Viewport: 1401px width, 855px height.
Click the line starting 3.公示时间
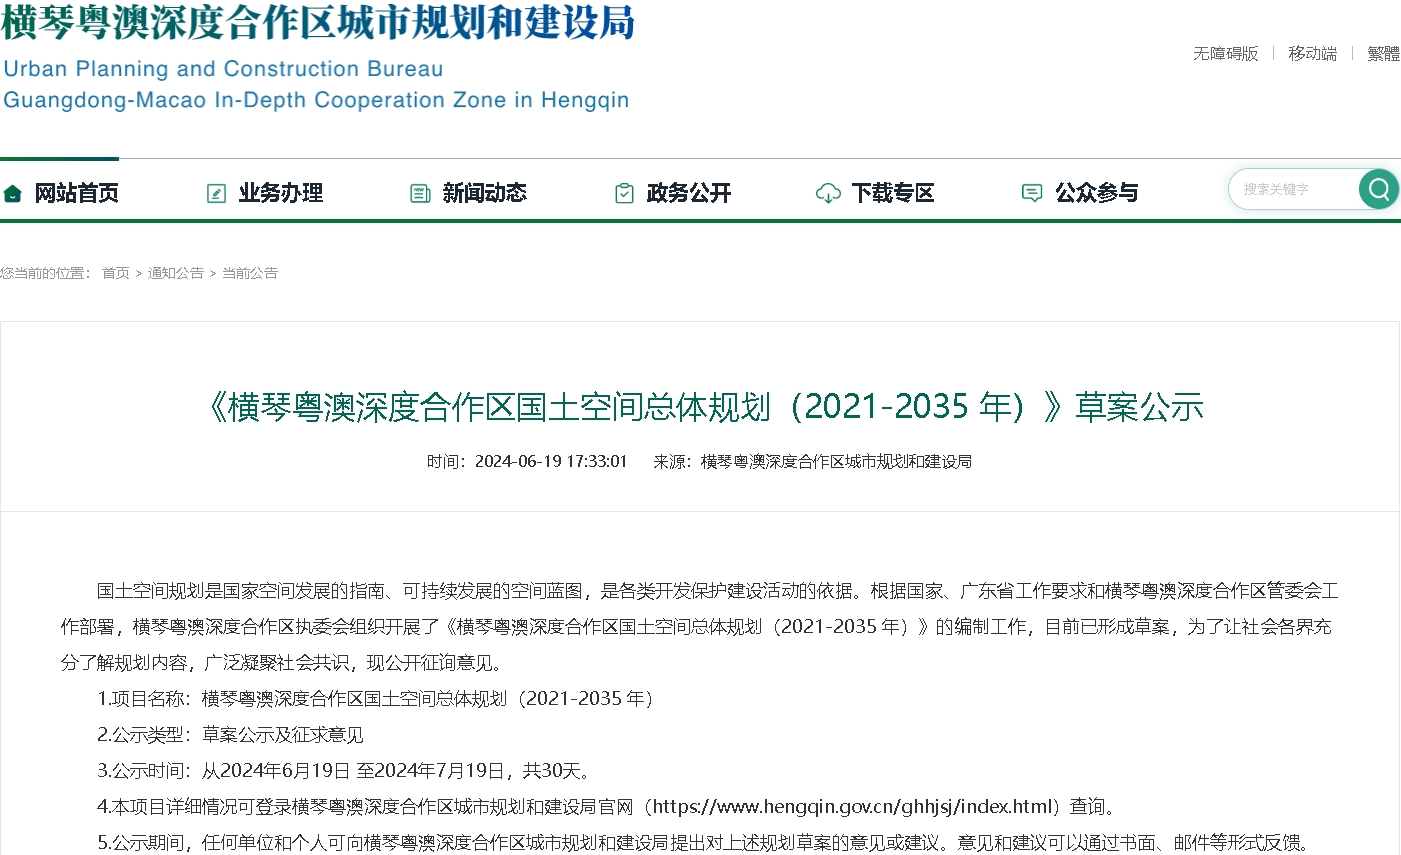pyautogui.click(x=347, y=771)
